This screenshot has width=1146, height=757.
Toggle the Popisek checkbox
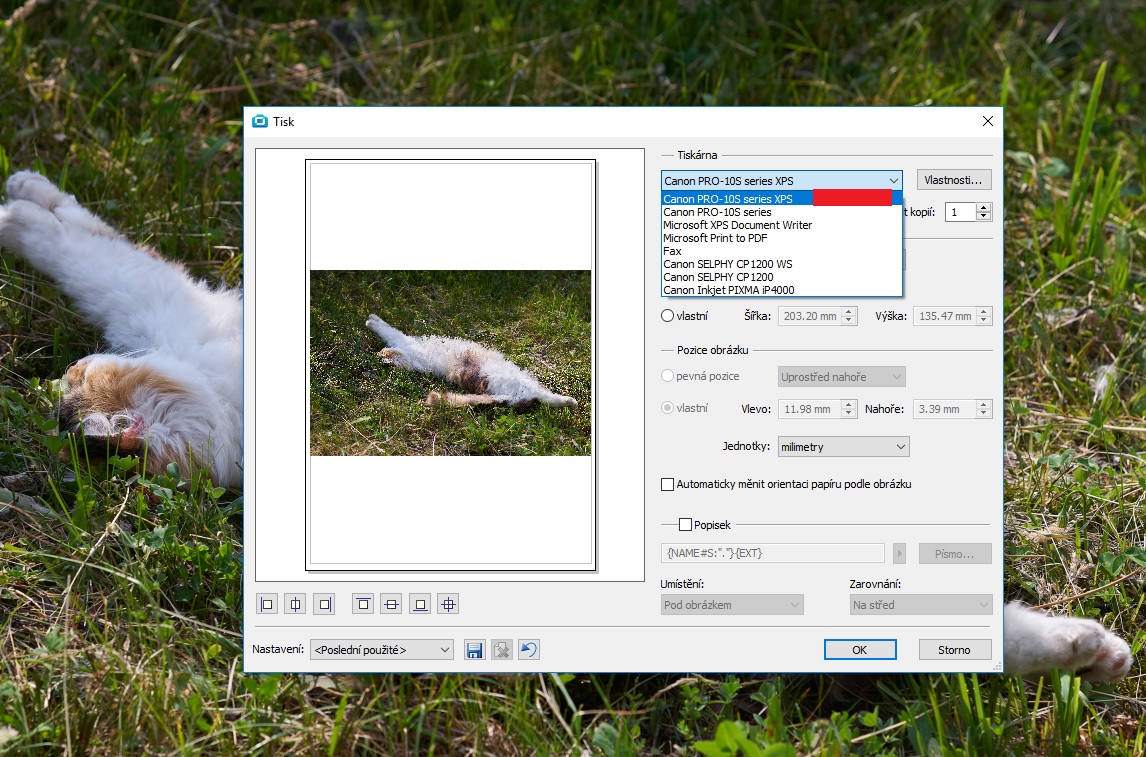(686, 524)
